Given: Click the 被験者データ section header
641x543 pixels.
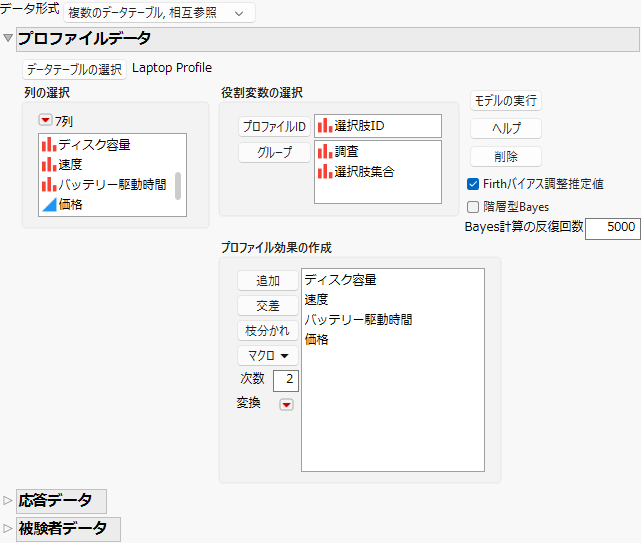Looking at the screenshot, I should click(x=68, y=529).
